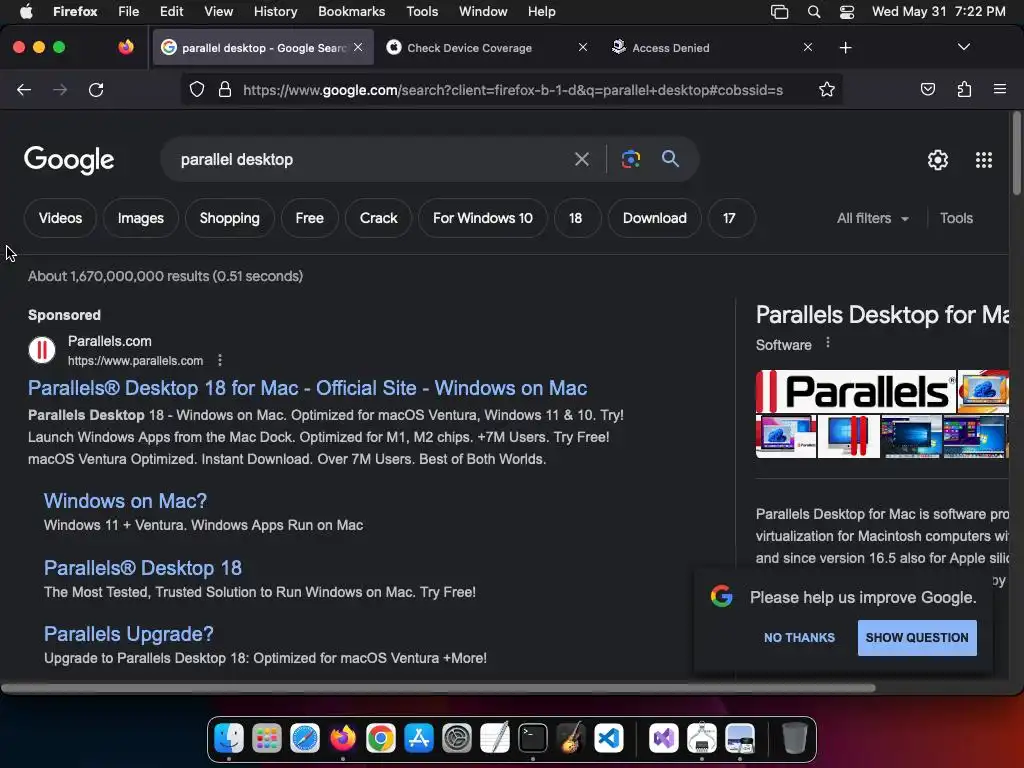Launch Visual Studio Code from the dock
The image size is (1024, 768).
[609, 739]
